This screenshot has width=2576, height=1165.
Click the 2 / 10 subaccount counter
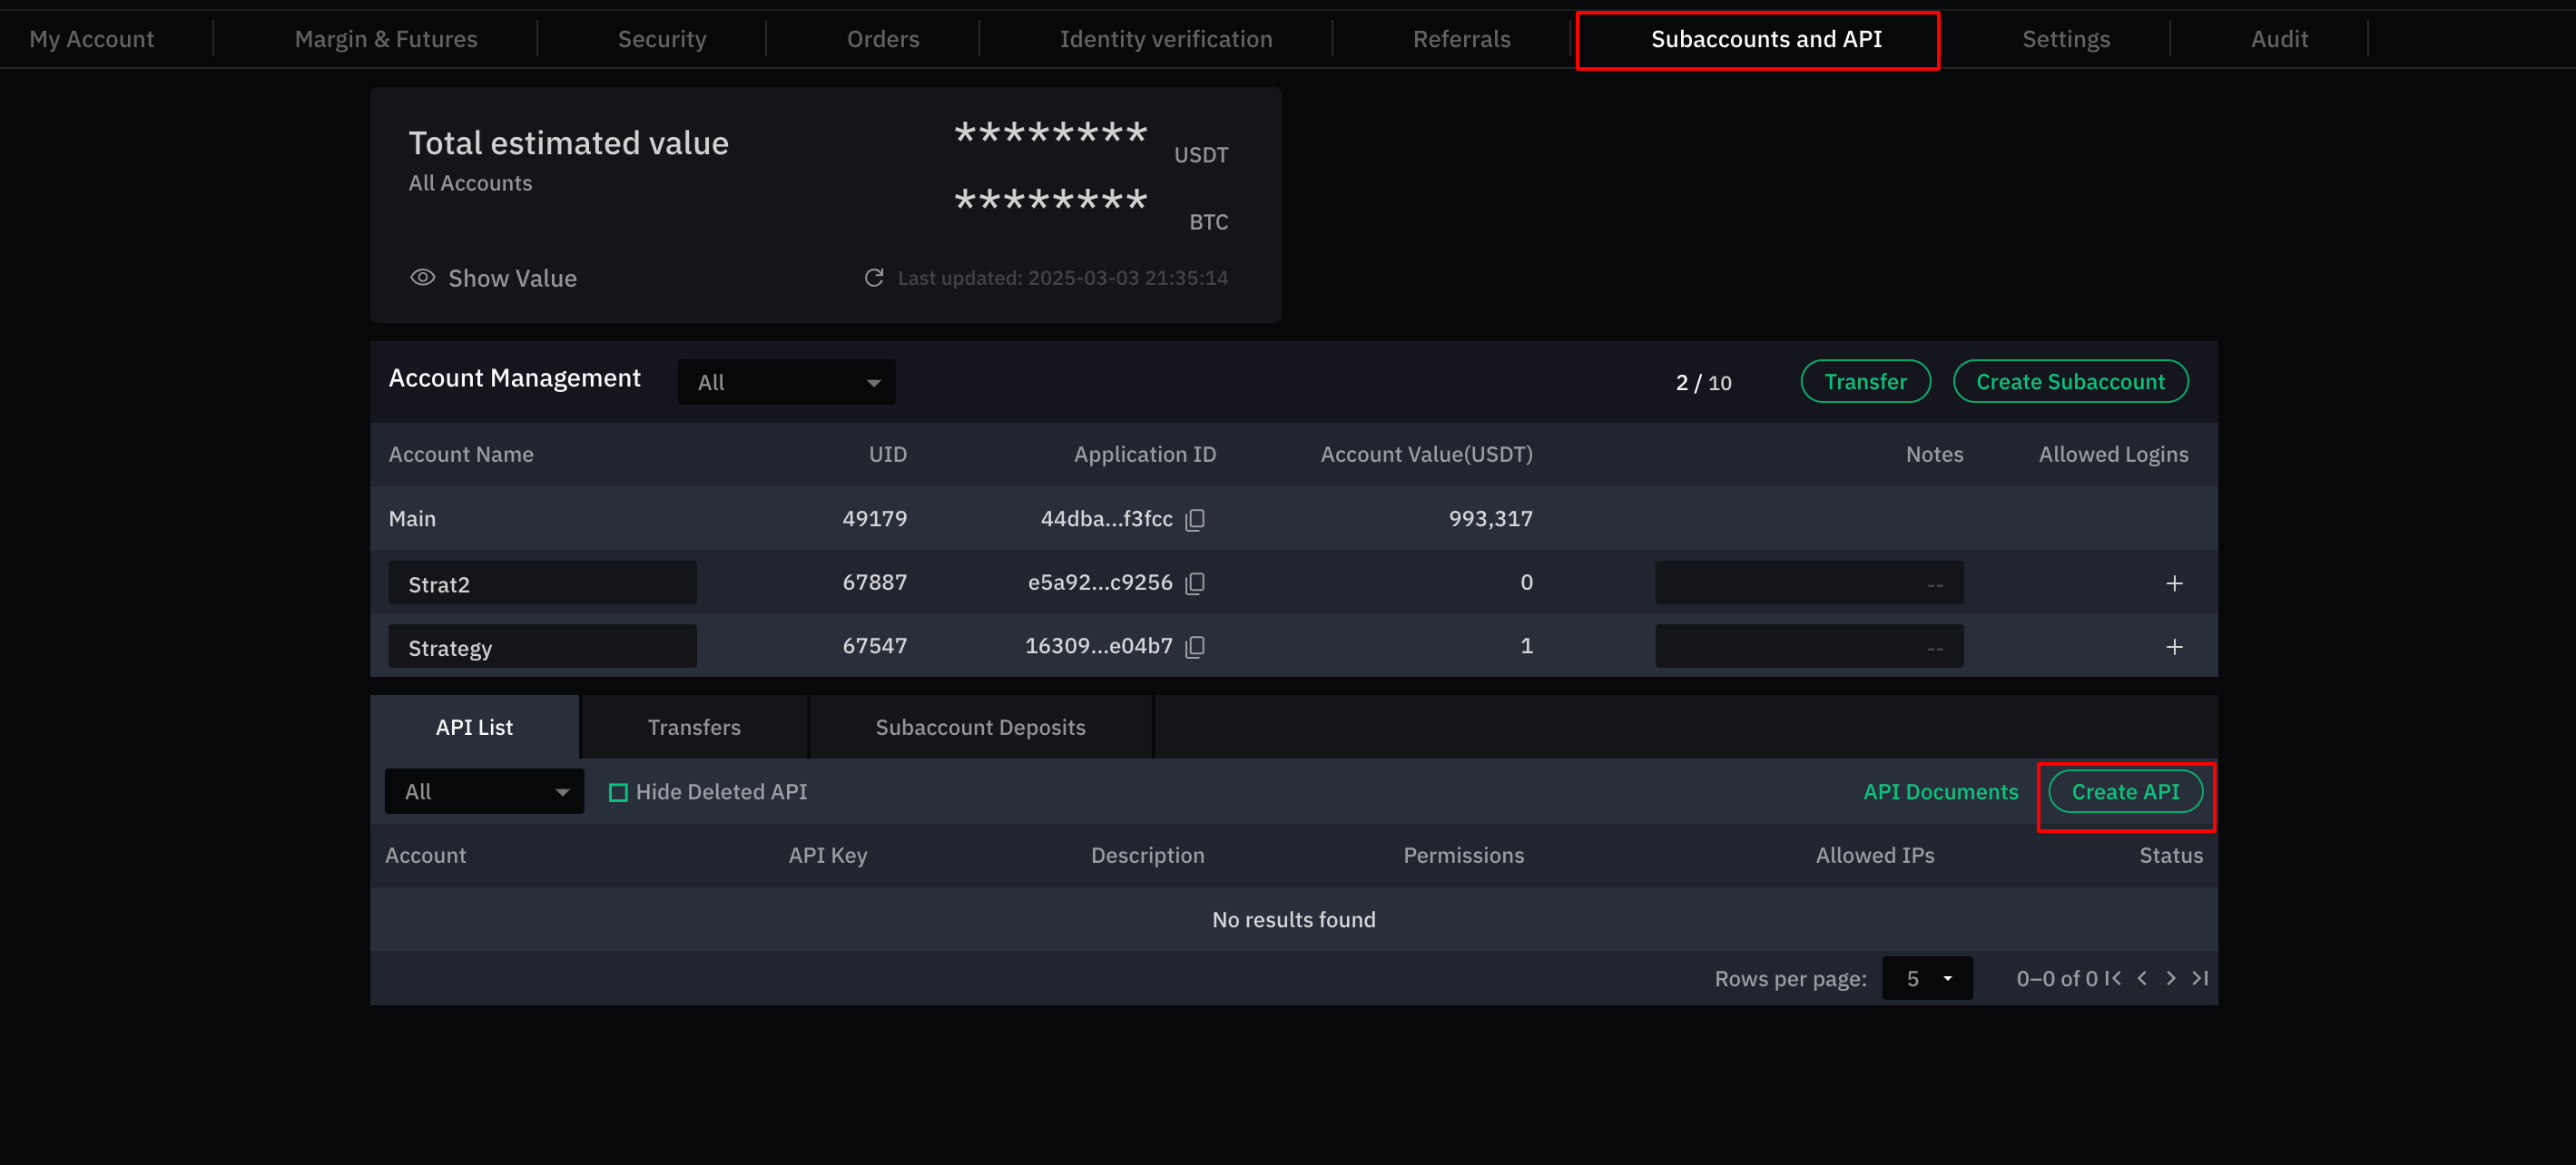[1703, 383]
